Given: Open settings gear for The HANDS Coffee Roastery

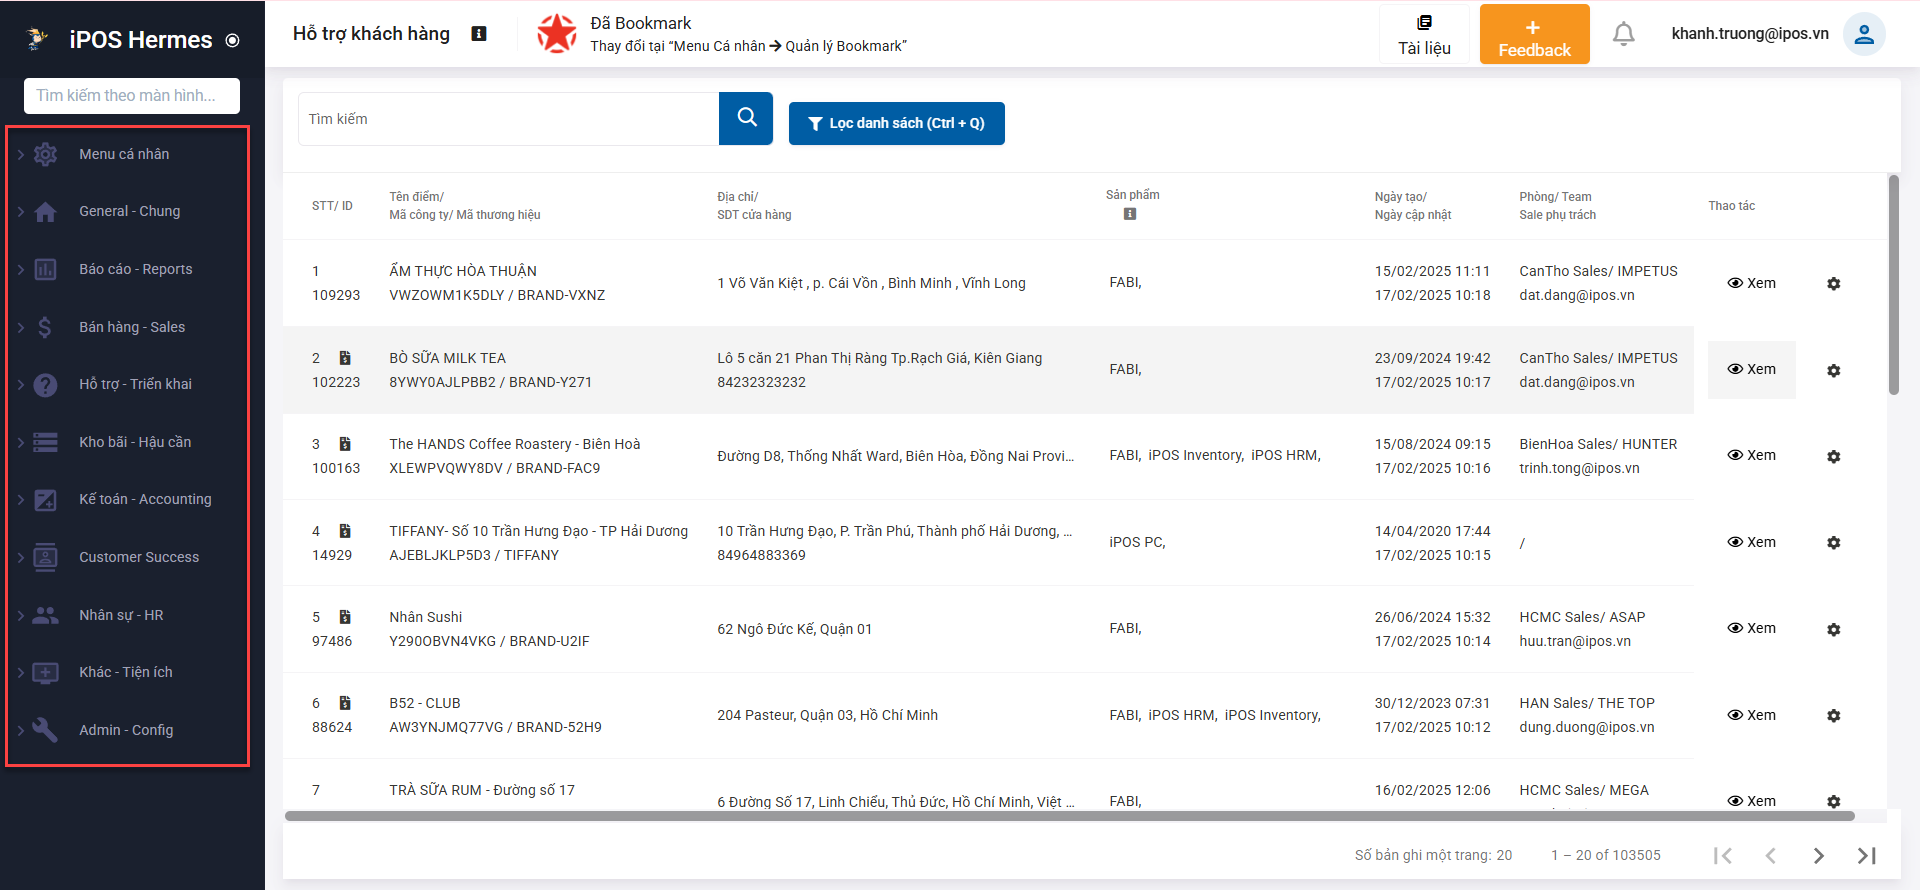Looking at the screenshot, I should [1833, 456].
